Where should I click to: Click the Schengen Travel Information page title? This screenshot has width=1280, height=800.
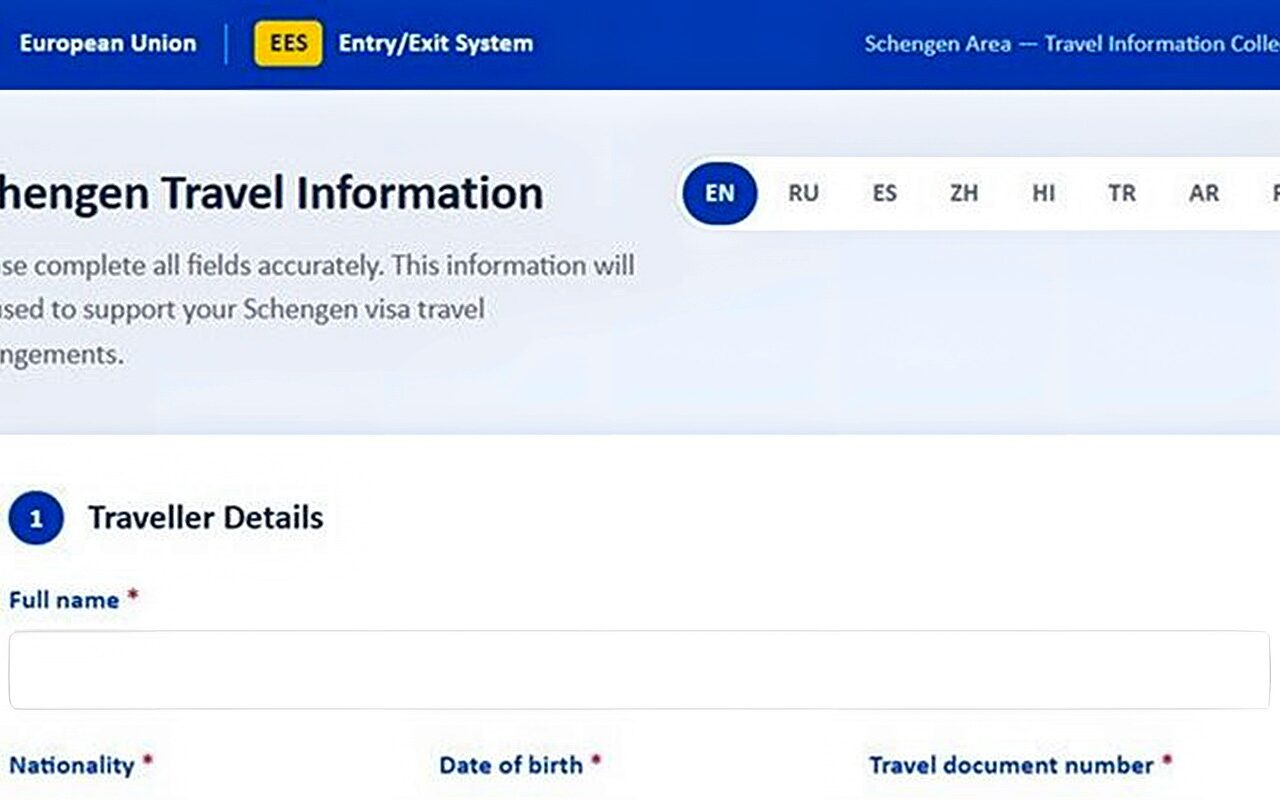[x=272, y=193]
